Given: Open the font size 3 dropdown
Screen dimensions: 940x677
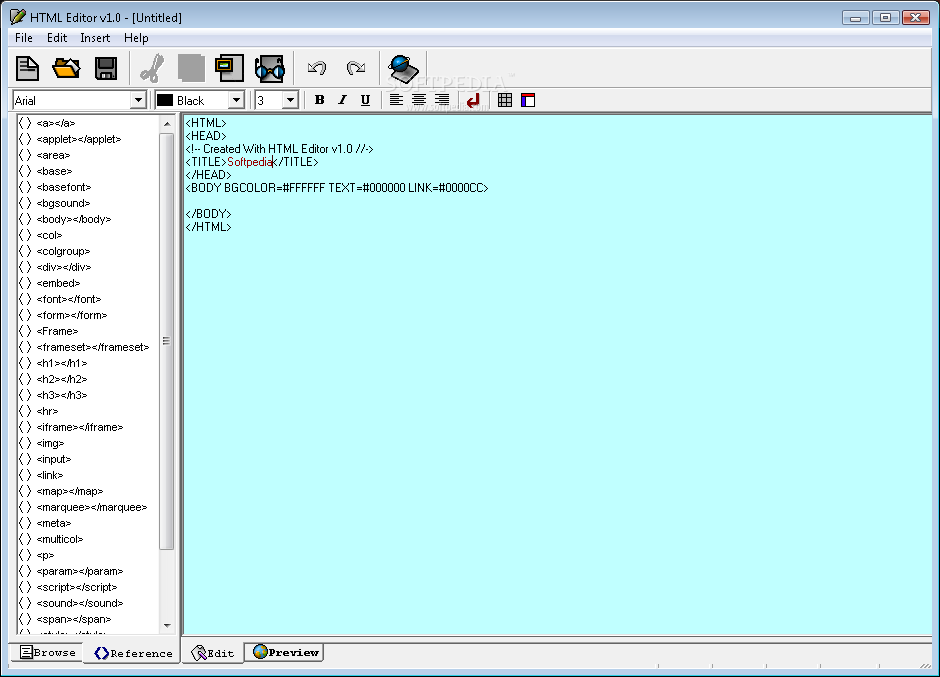Looking at the screenshot, I should (x=290, y=100).
